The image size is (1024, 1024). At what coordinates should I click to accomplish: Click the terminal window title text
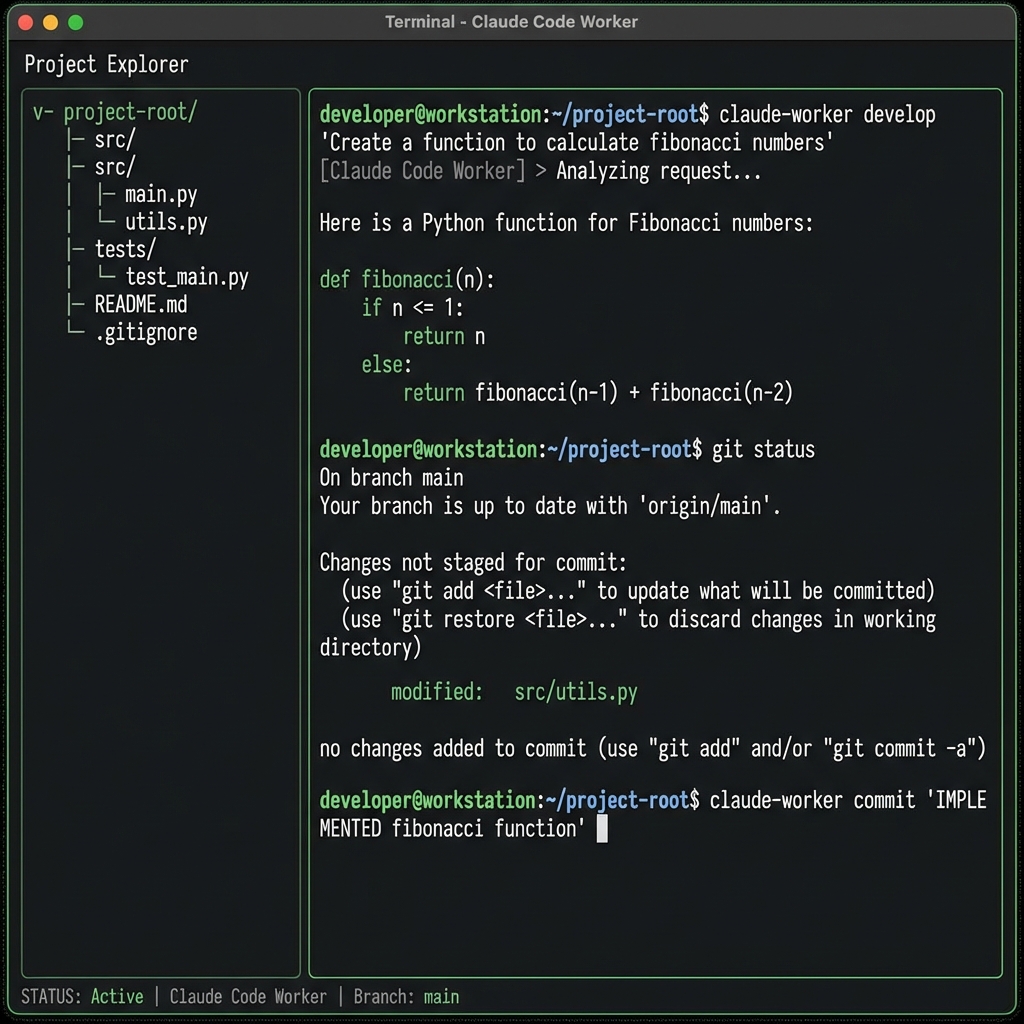tap(511, 22)
